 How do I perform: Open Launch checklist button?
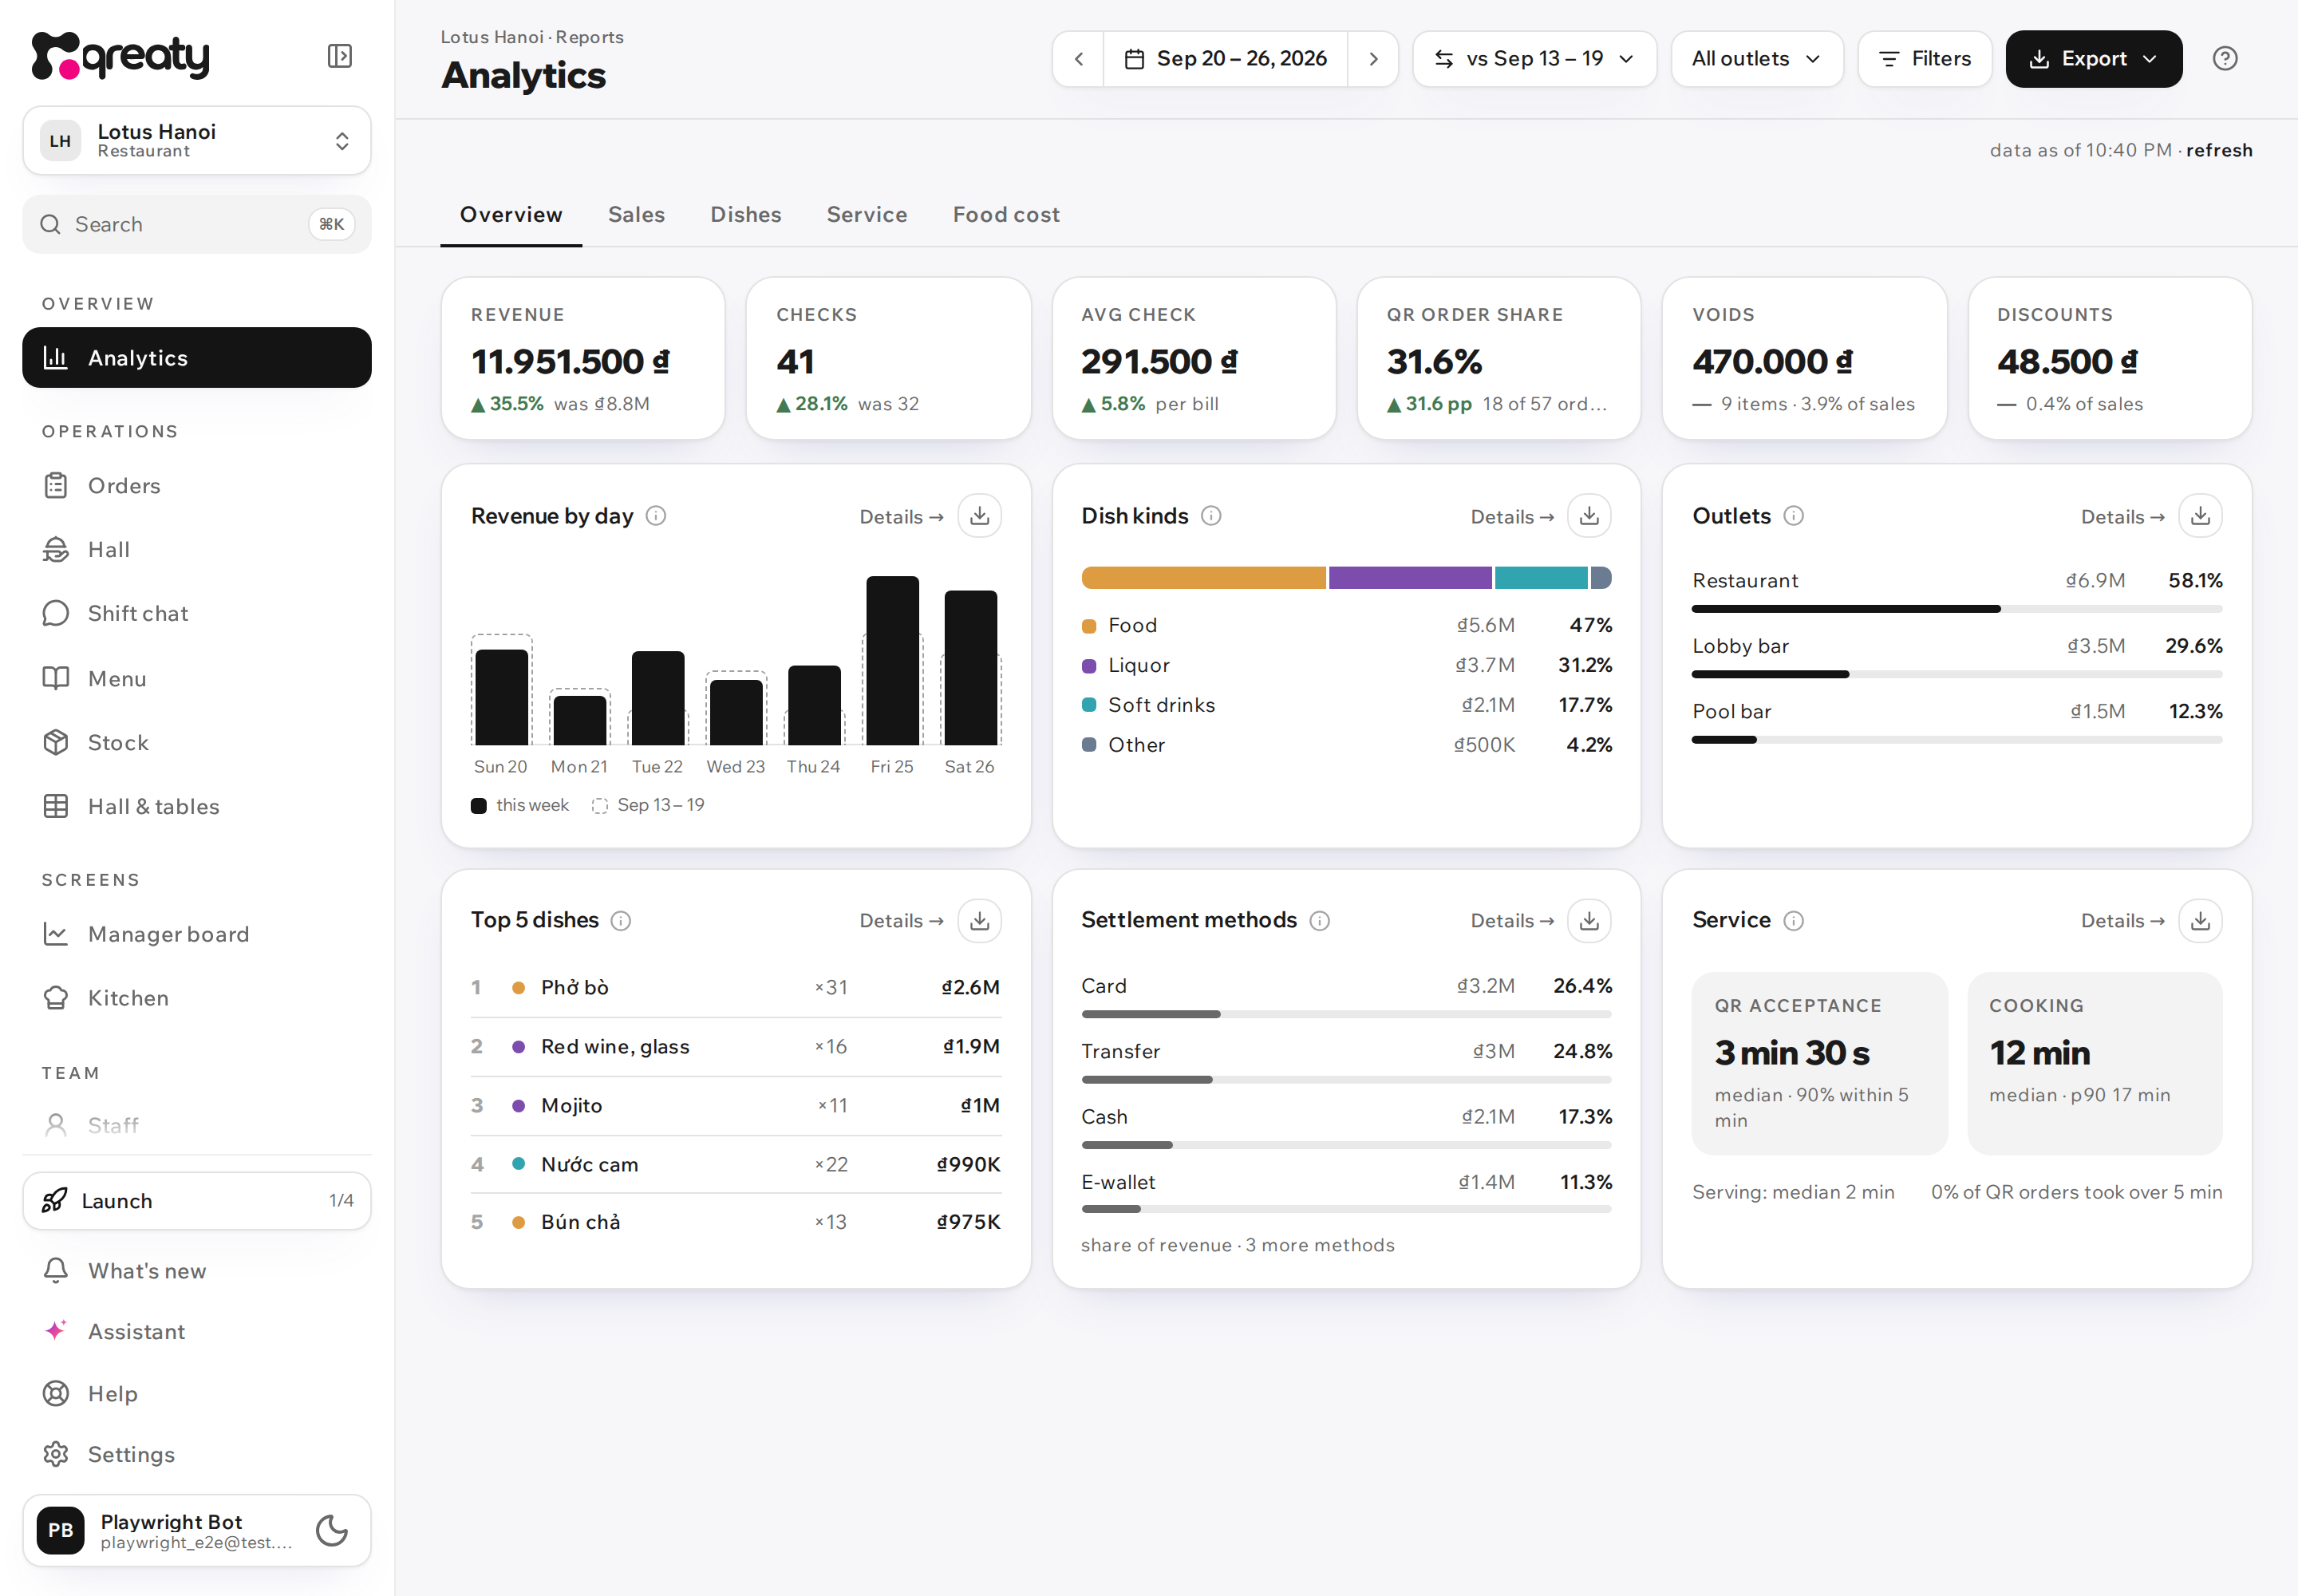(197, 1201)
